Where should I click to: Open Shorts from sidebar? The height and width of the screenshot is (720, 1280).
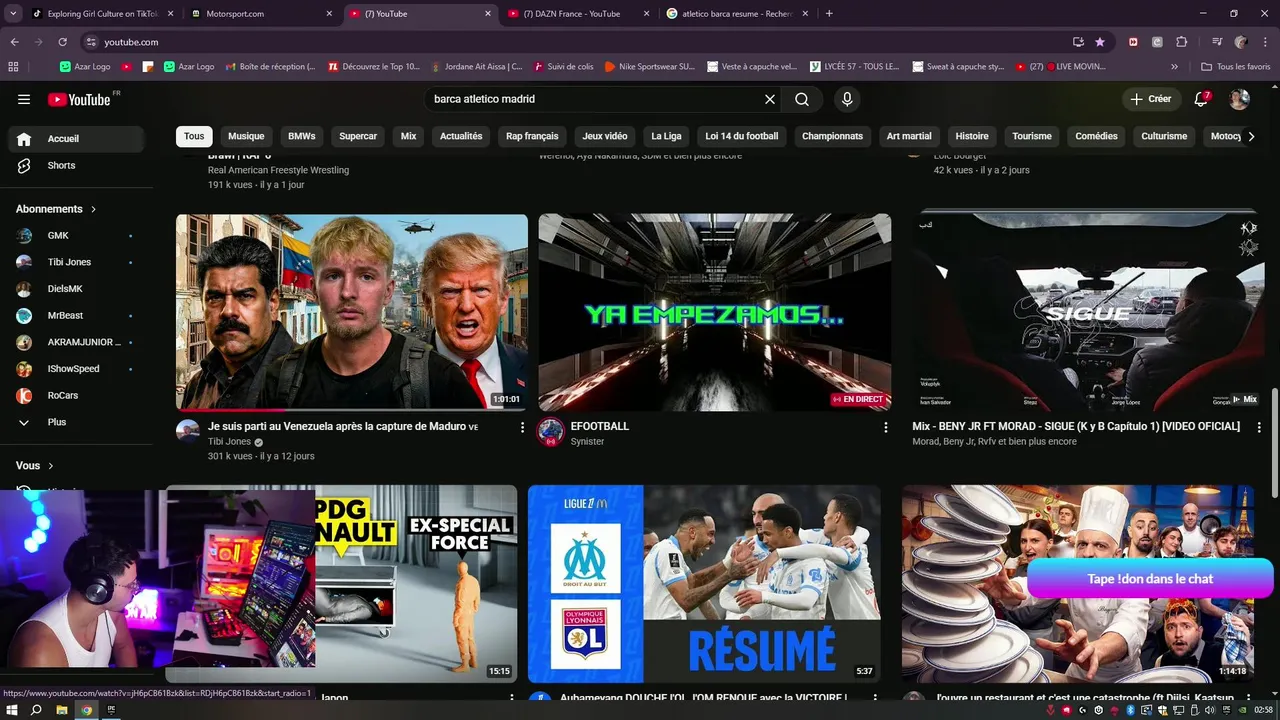pos(78,165)
